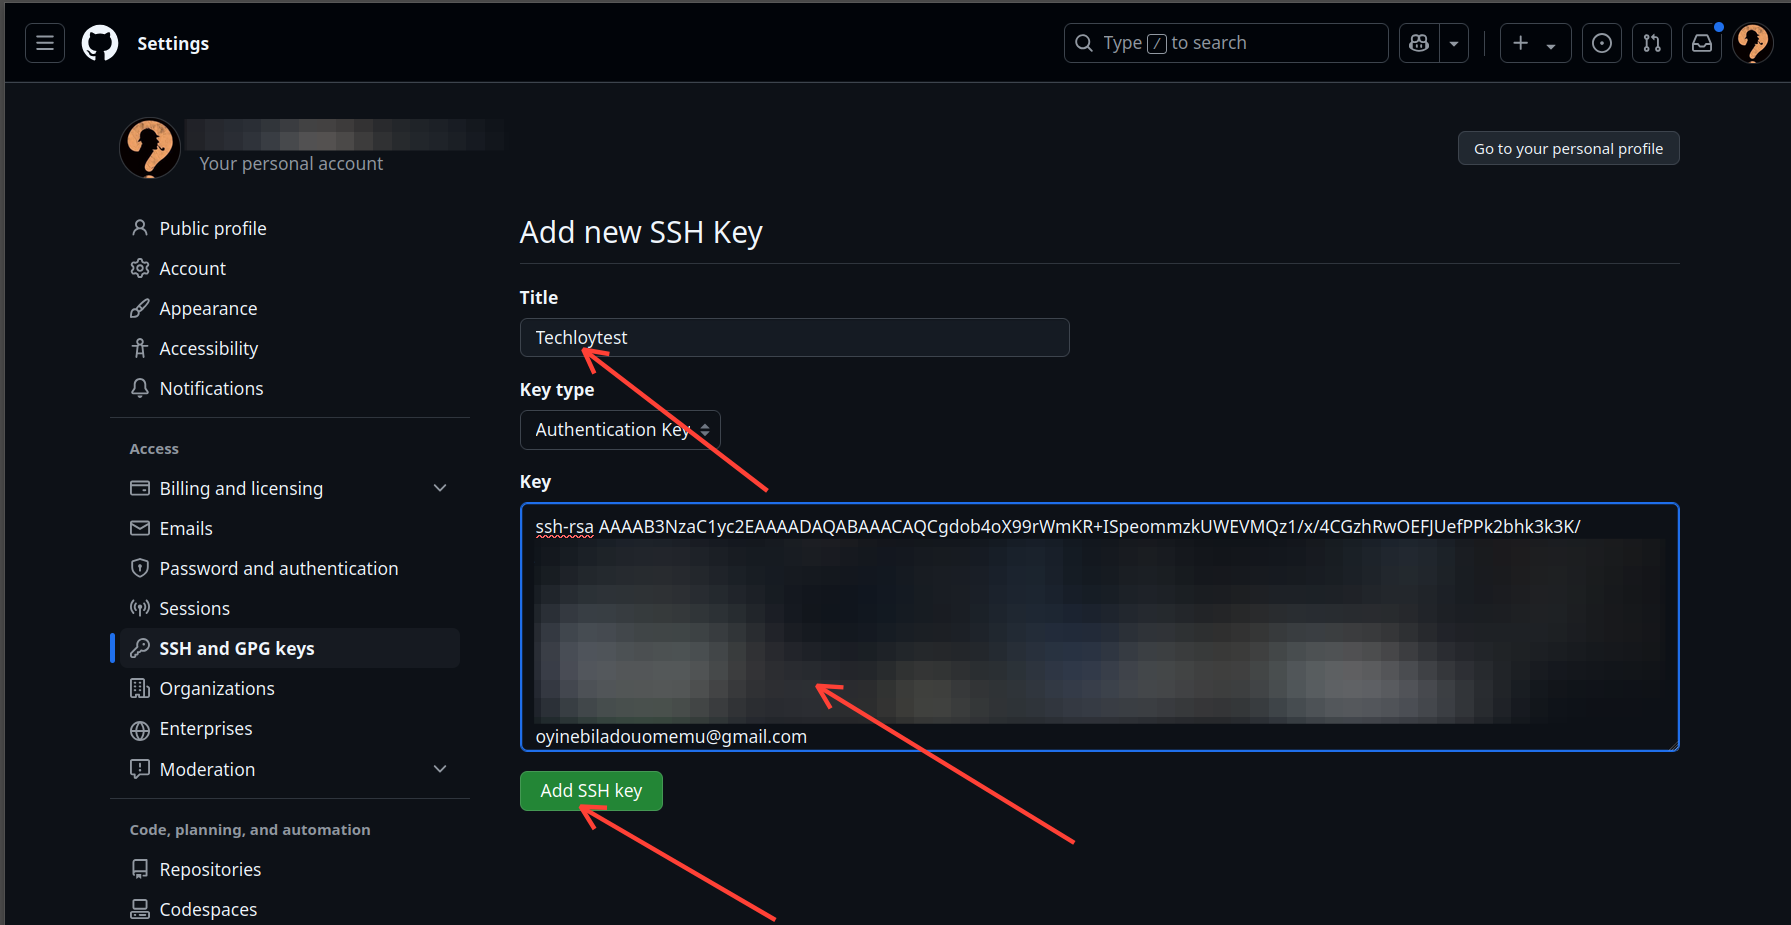Open the pull requests icon

click(x=1652, y=43)
